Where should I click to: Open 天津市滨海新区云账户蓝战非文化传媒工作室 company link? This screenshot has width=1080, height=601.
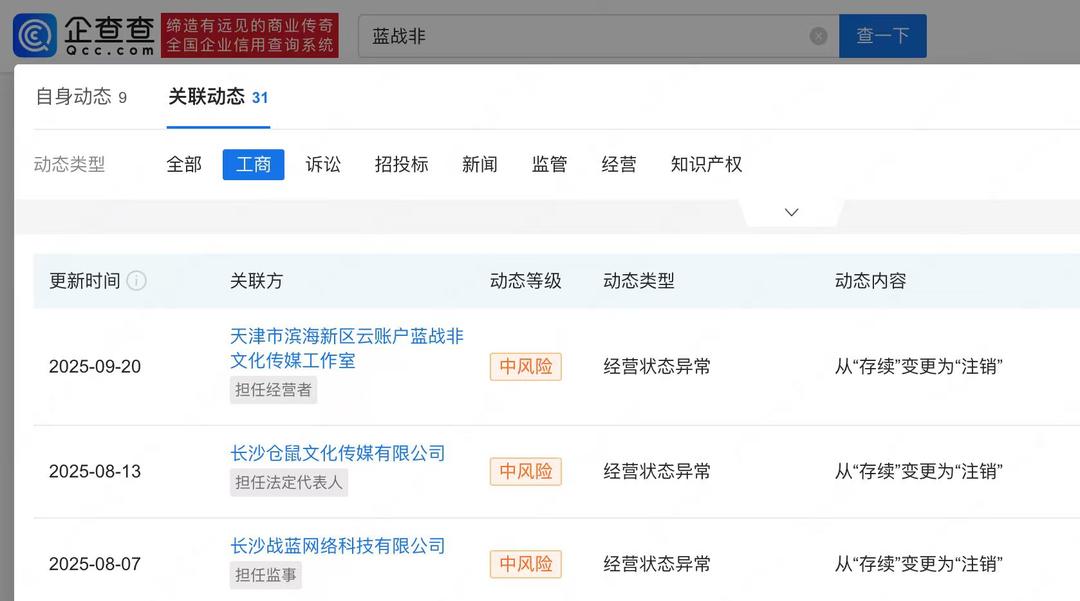click(x=346, y=347)
